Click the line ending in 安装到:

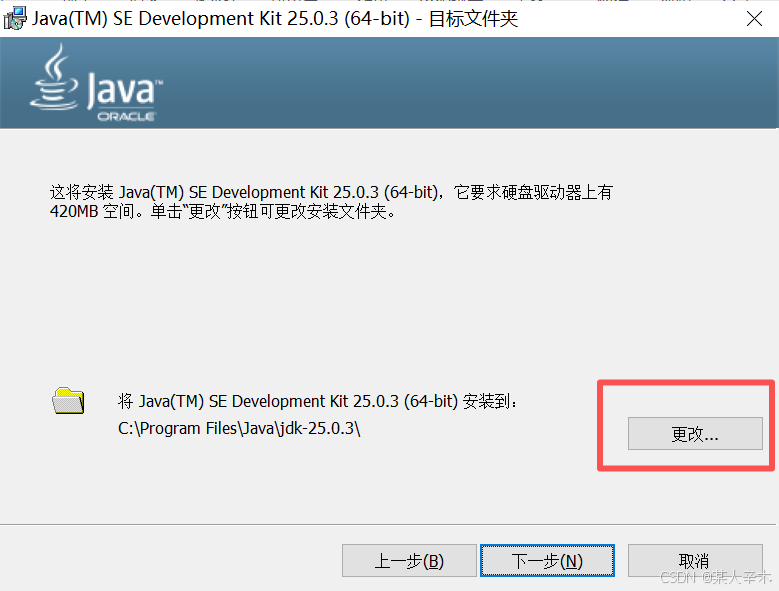coord(318,401)
